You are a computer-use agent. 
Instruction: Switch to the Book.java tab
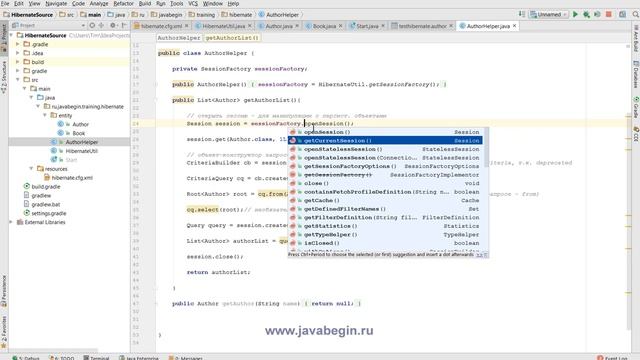(x=324, y=26)
